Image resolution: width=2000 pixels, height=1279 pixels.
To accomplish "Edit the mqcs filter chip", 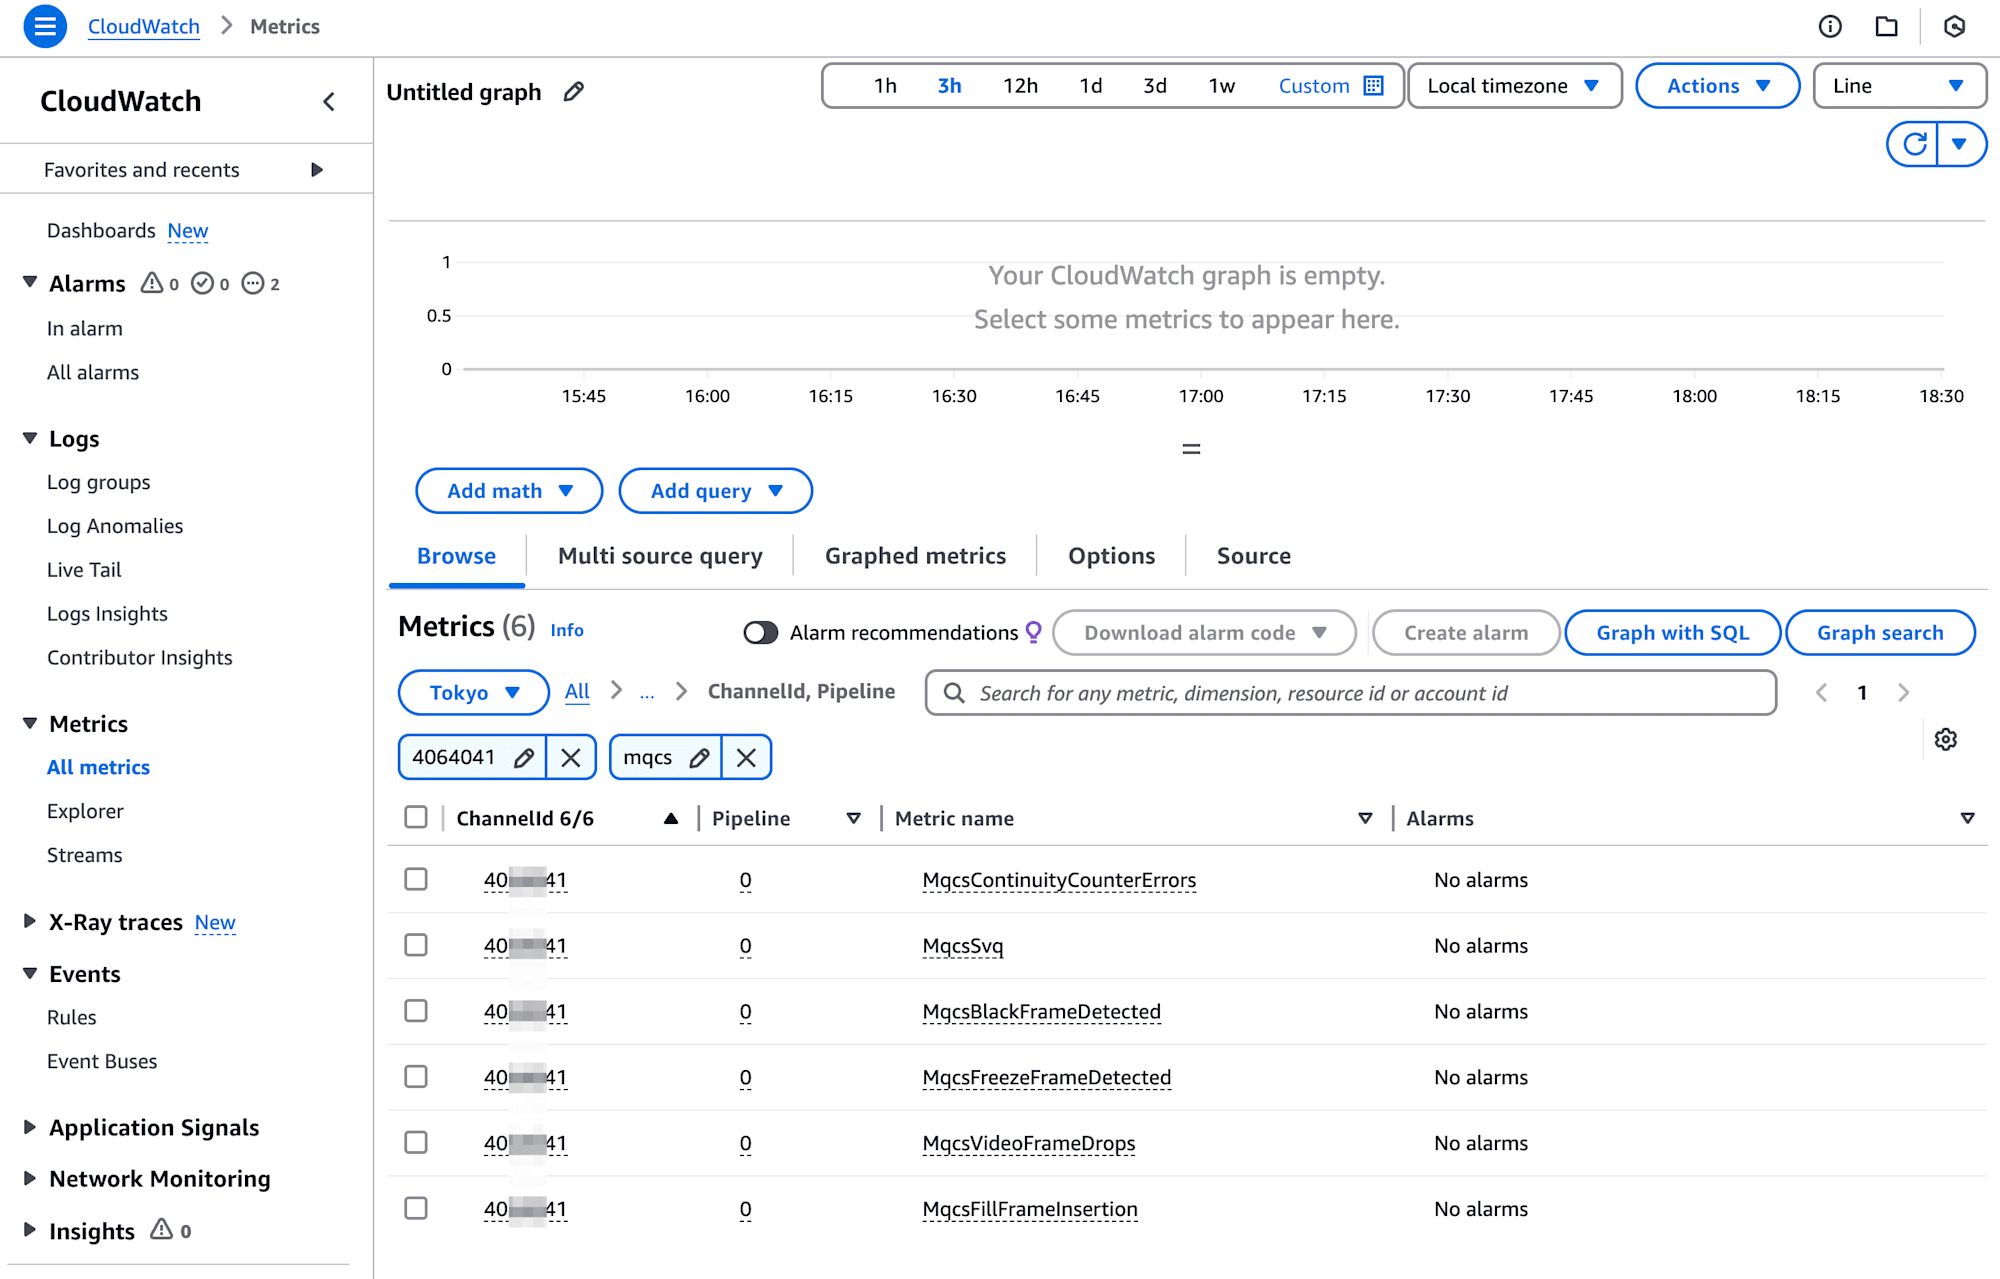I will pyautogui.click(x=699, y=757).
